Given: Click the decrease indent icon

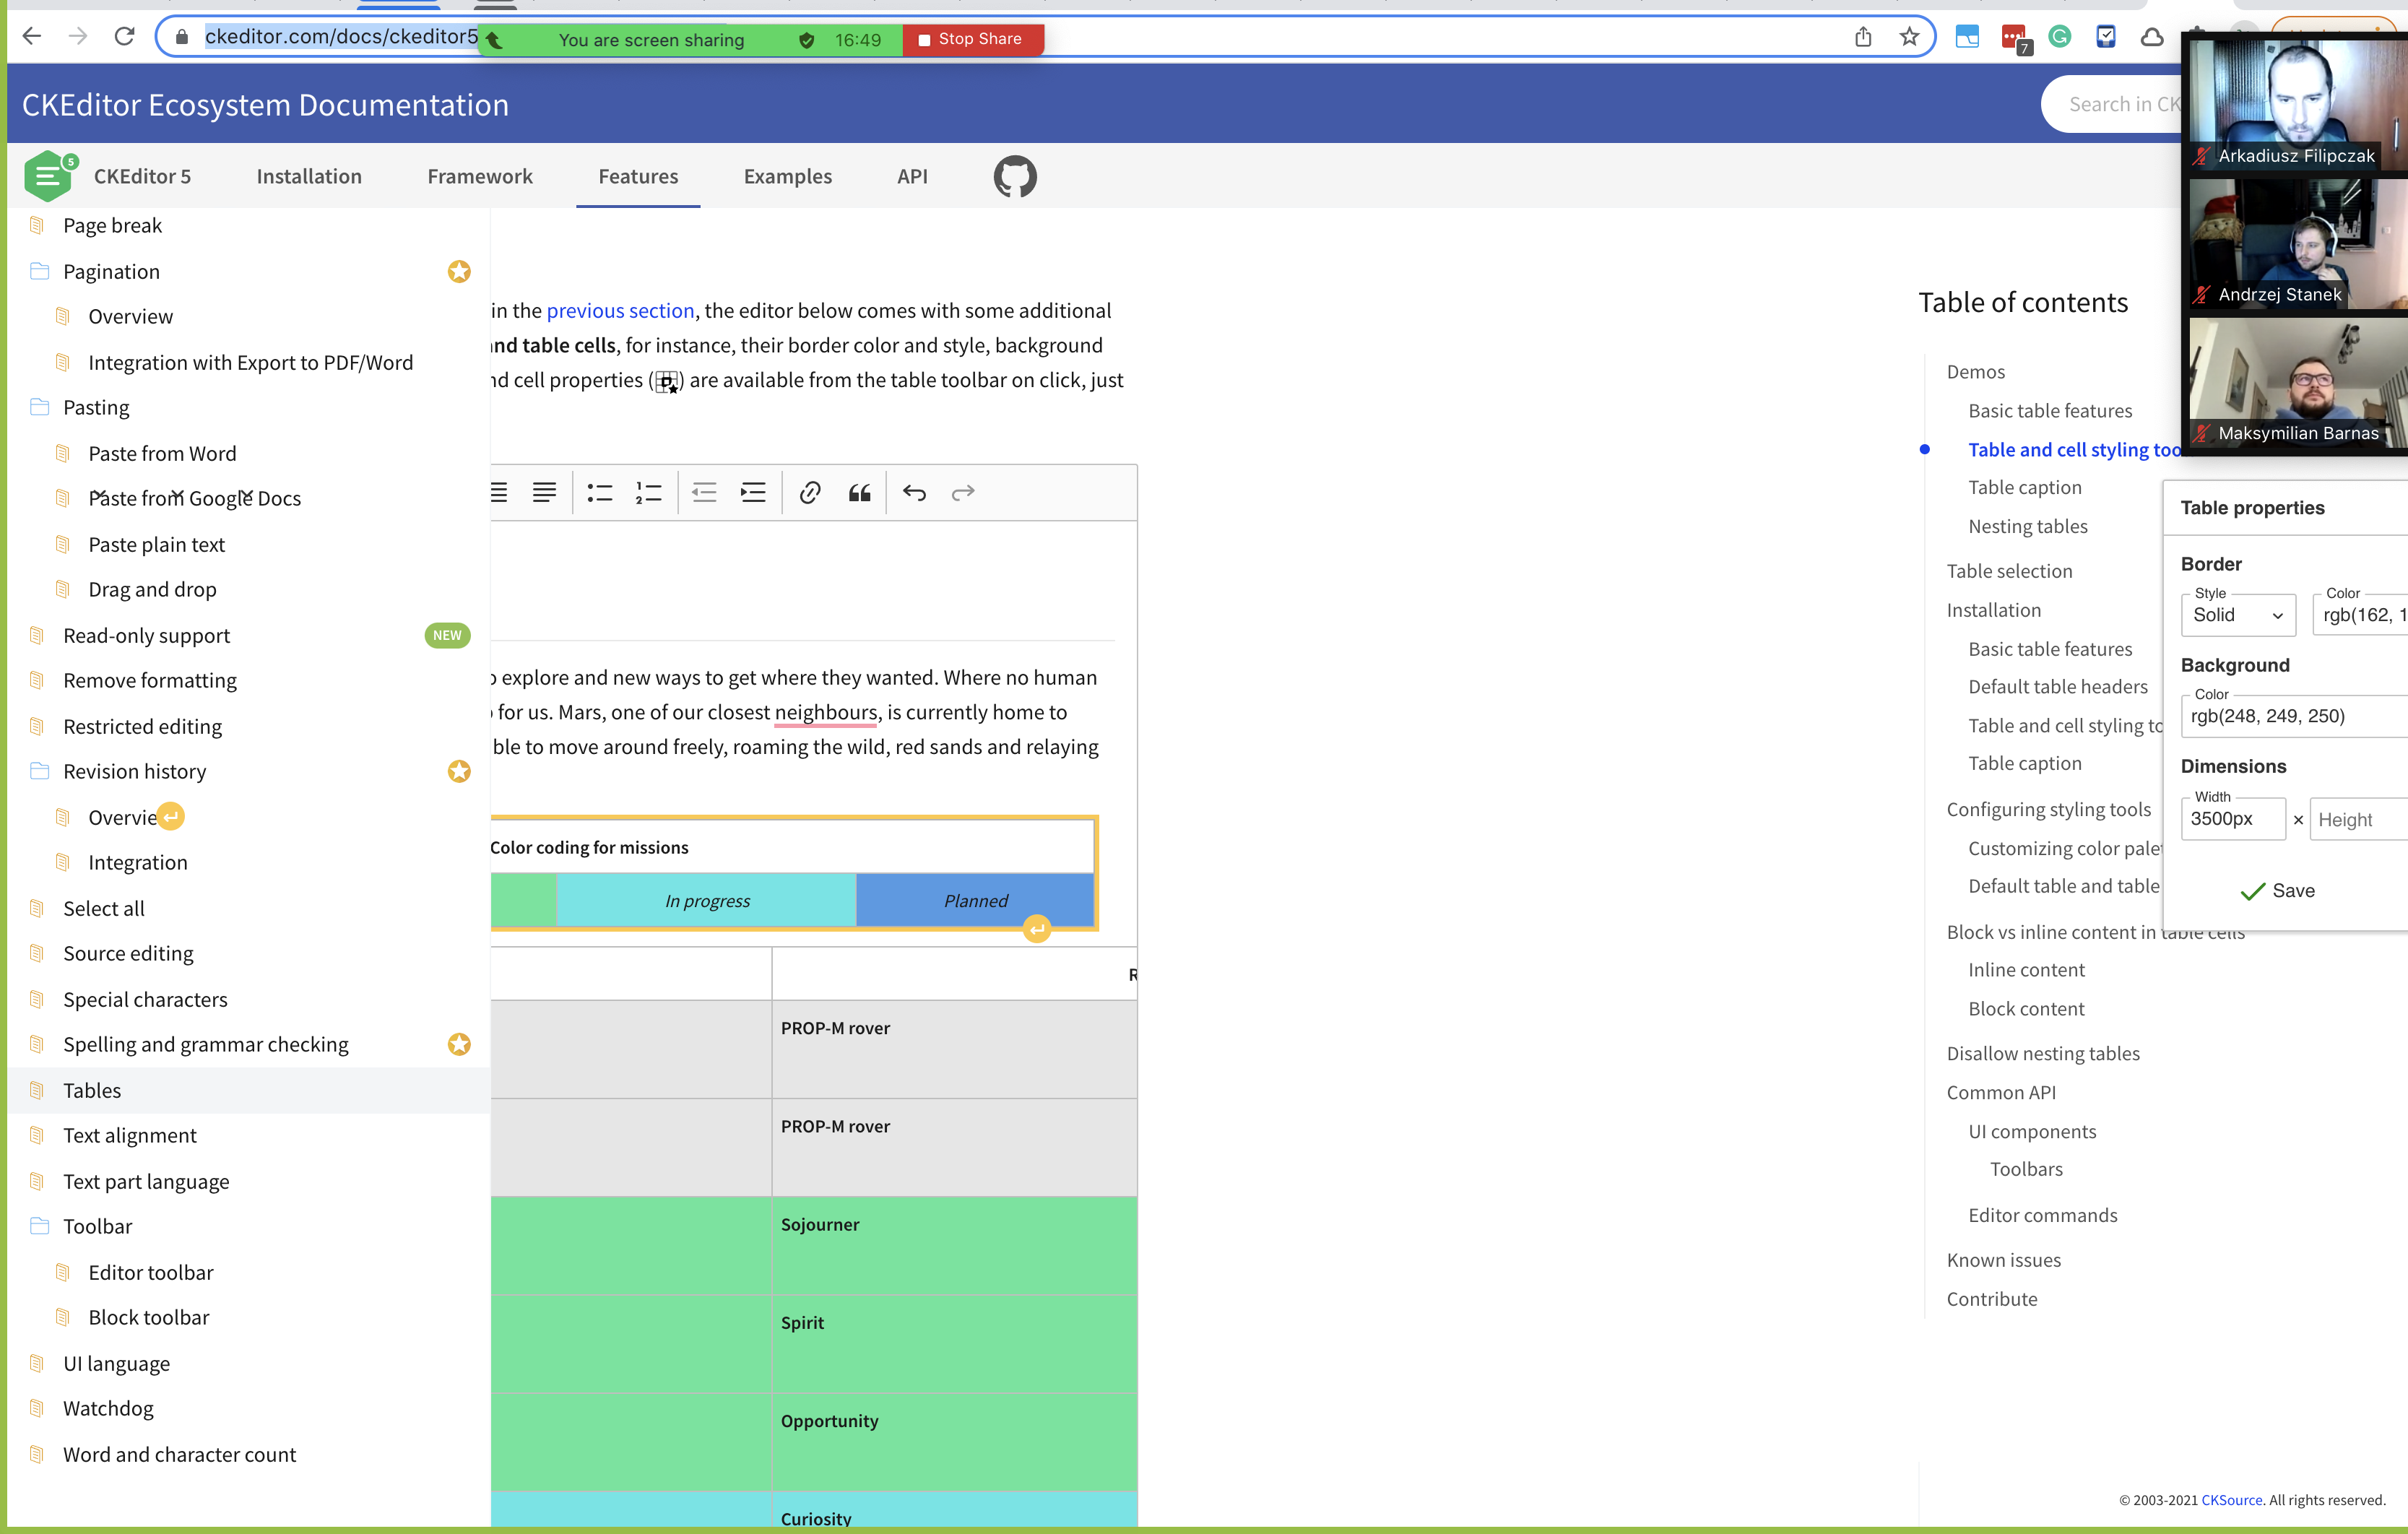Looking at the screenshot, I should 704,492.
